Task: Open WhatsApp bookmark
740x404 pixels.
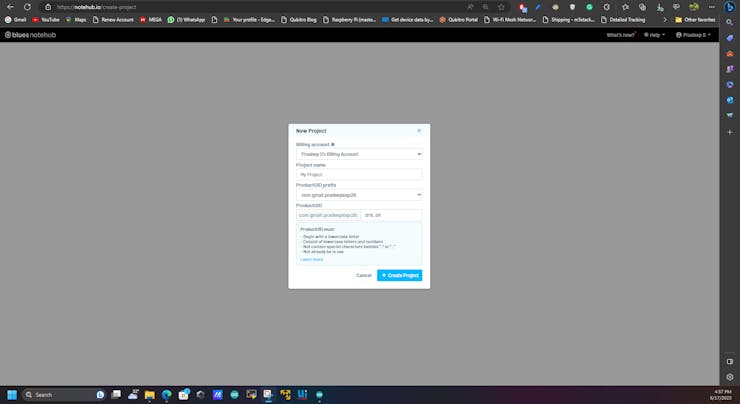Action: click(186, 20)
